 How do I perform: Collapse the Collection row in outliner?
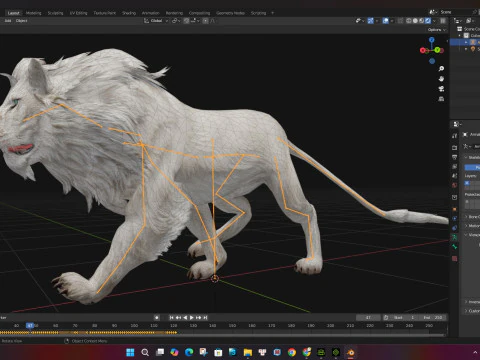pyautogui.click(x=460, y=35)
